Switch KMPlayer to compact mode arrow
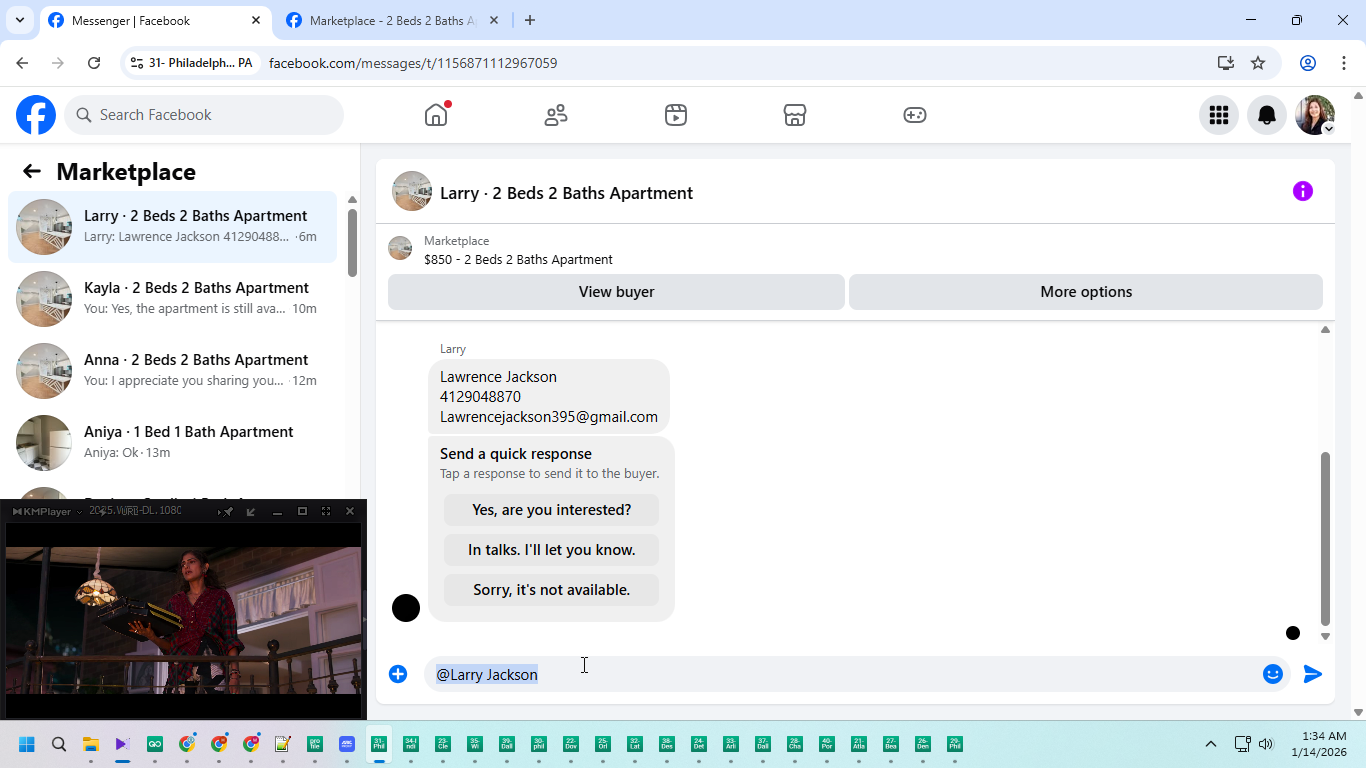 [251, 511]
